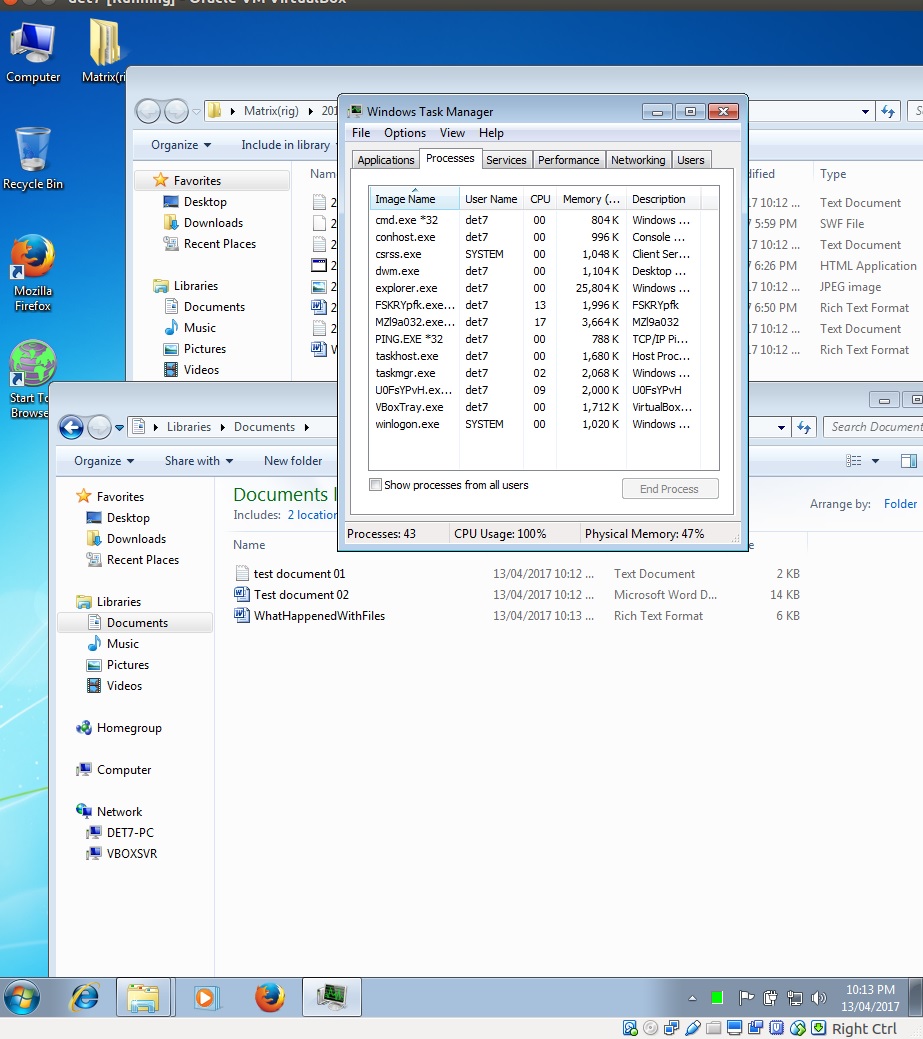
Task: Click the Windows Start orb
Action: pos(22,997)
